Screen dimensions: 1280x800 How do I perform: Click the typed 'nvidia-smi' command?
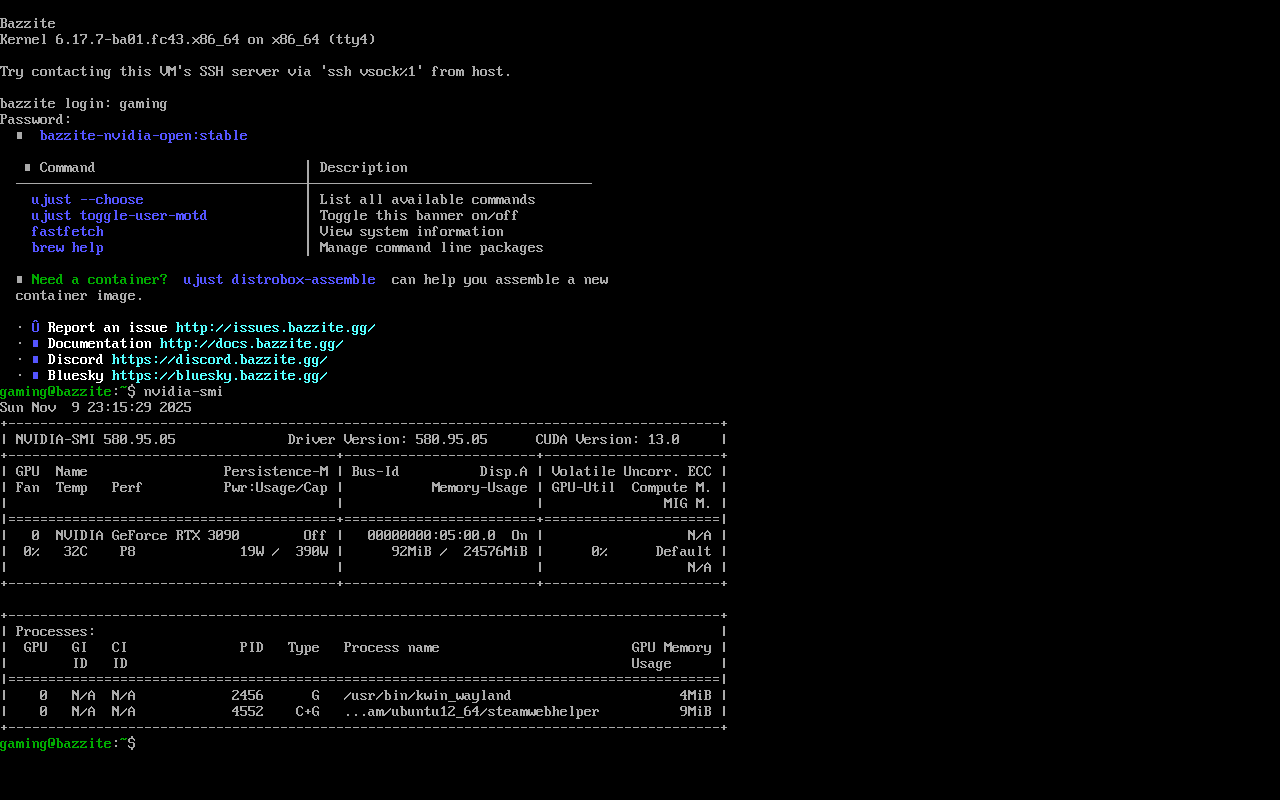(184, 391)
